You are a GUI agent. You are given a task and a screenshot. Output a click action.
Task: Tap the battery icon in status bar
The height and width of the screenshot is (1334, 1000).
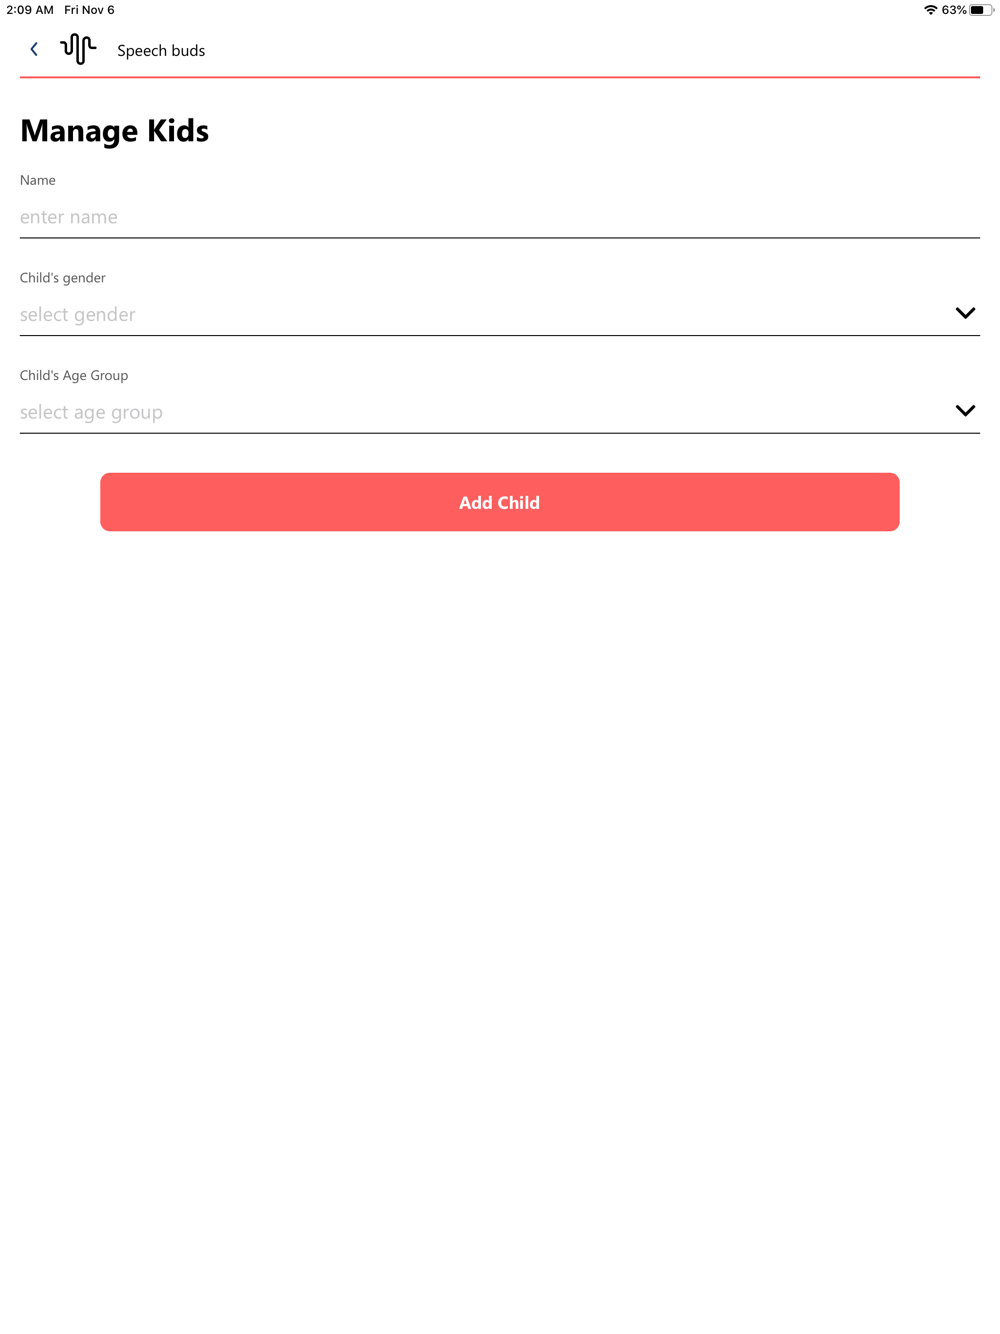coord(979,10)
